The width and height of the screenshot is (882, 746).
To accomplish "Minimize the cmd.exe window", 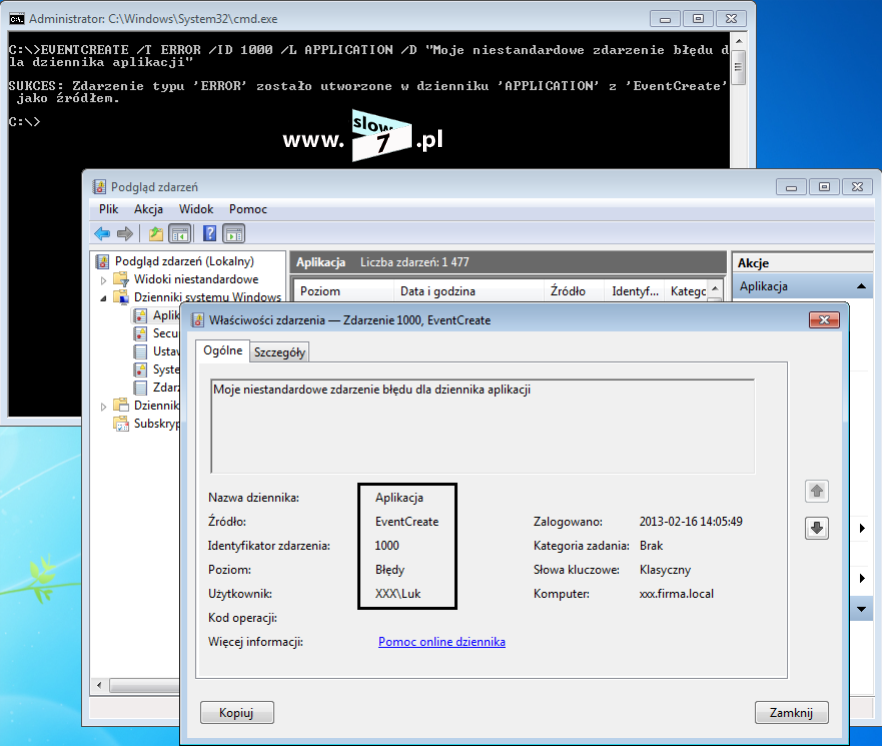I will (665, 19).
